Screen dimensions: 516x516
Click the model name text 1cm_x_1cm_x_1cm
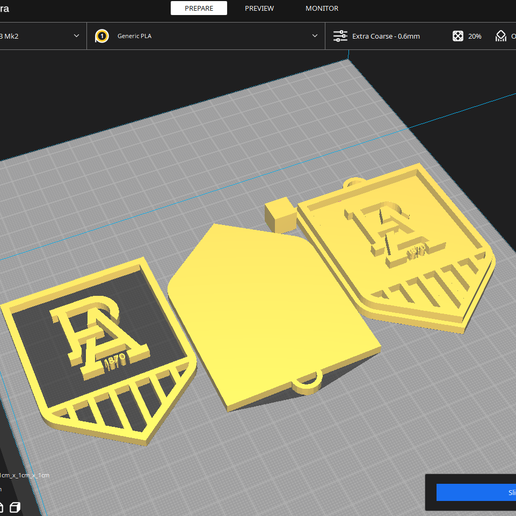[x=25, y=475]
